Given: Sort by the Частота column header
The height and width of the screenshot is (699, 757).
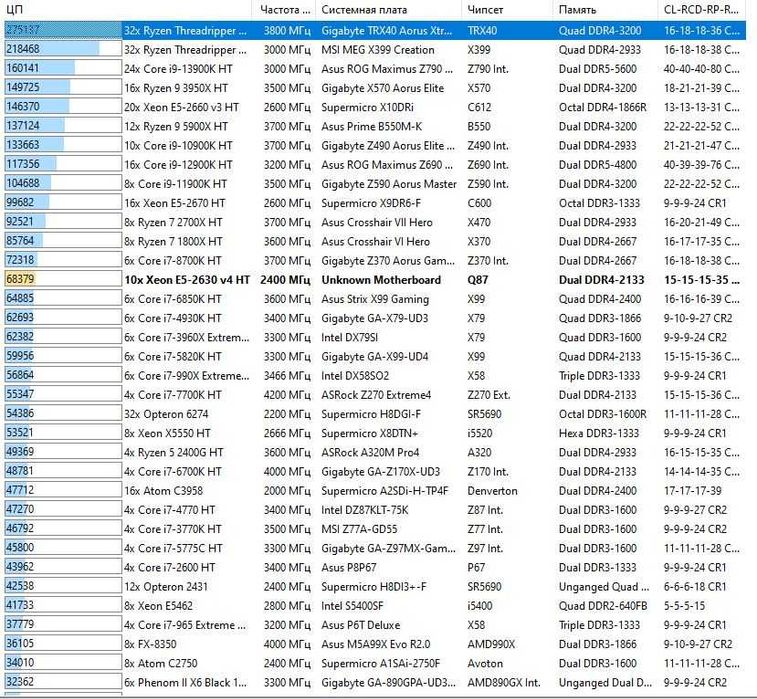Looking at the screenshot, I should tap(284, 9).
